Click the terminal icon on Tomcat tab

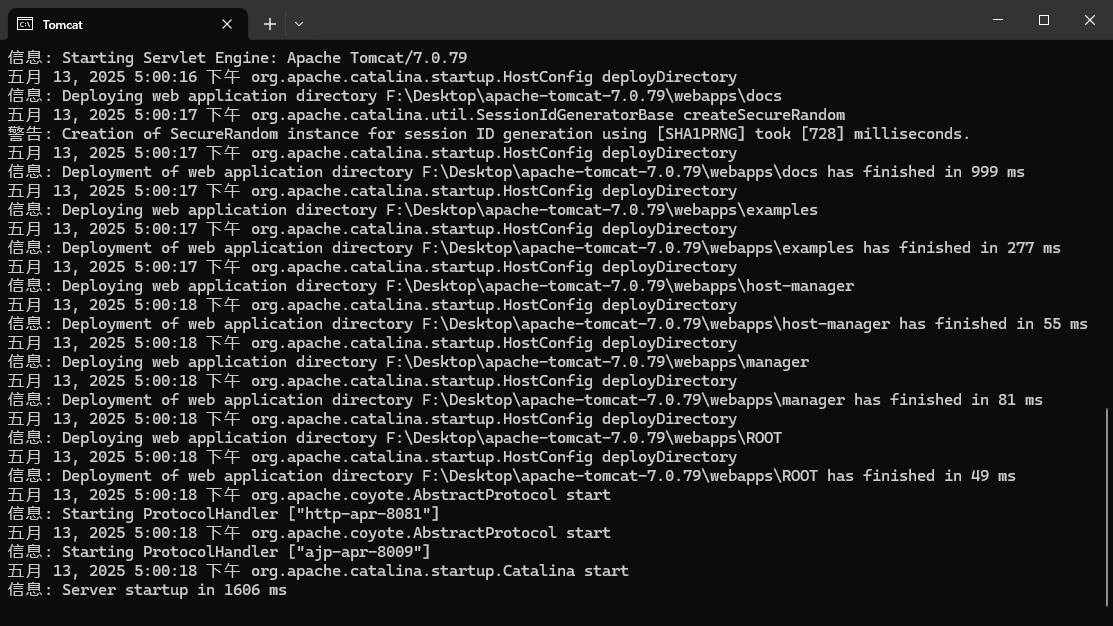click(x=25, y=24)
